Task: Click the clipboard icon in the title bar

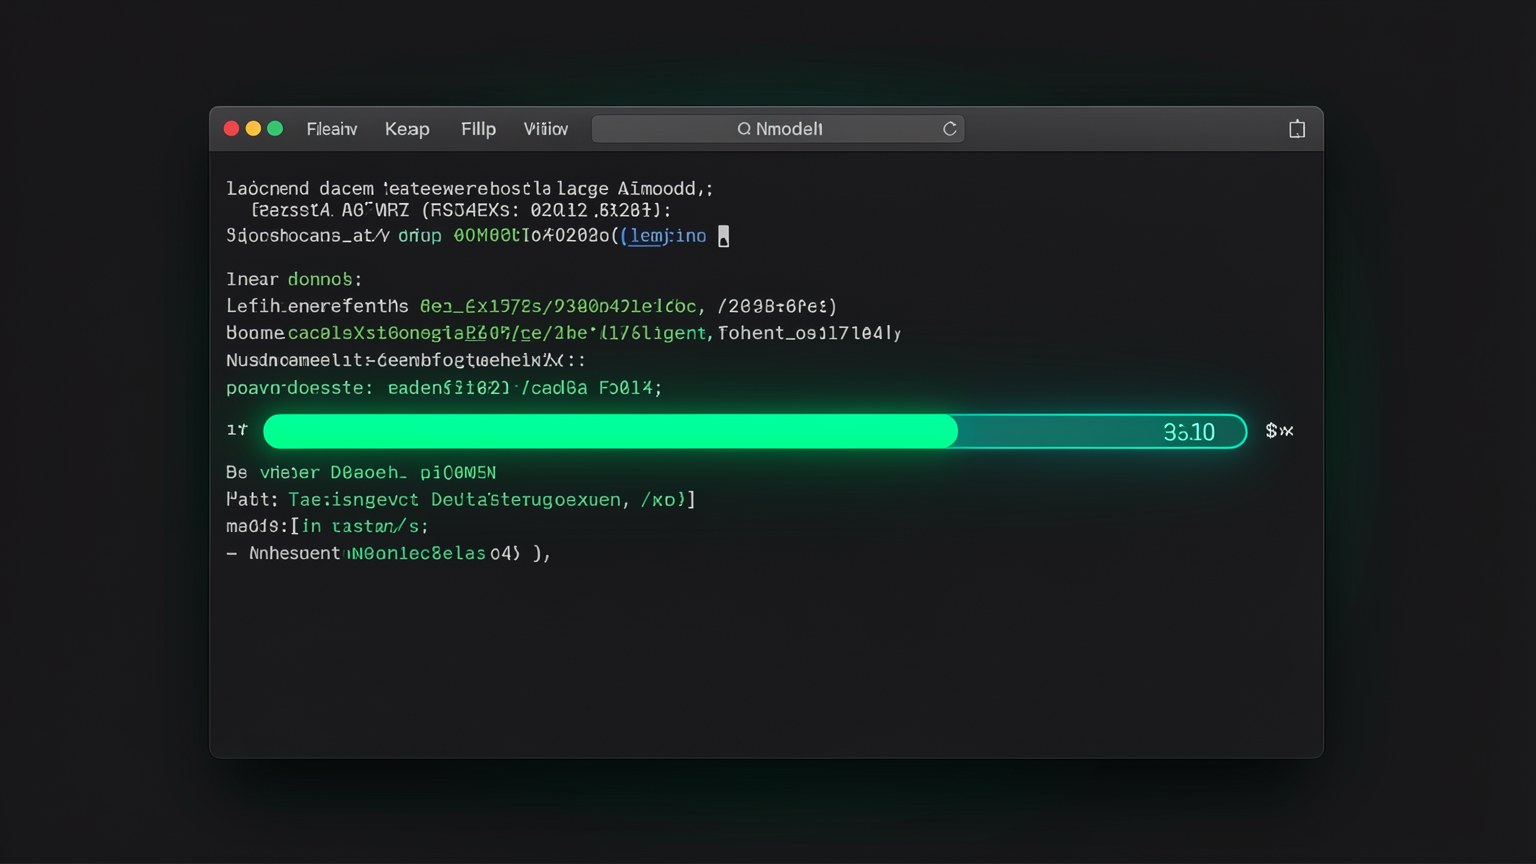Action: pyautogui.click(x=1297, y=129)
